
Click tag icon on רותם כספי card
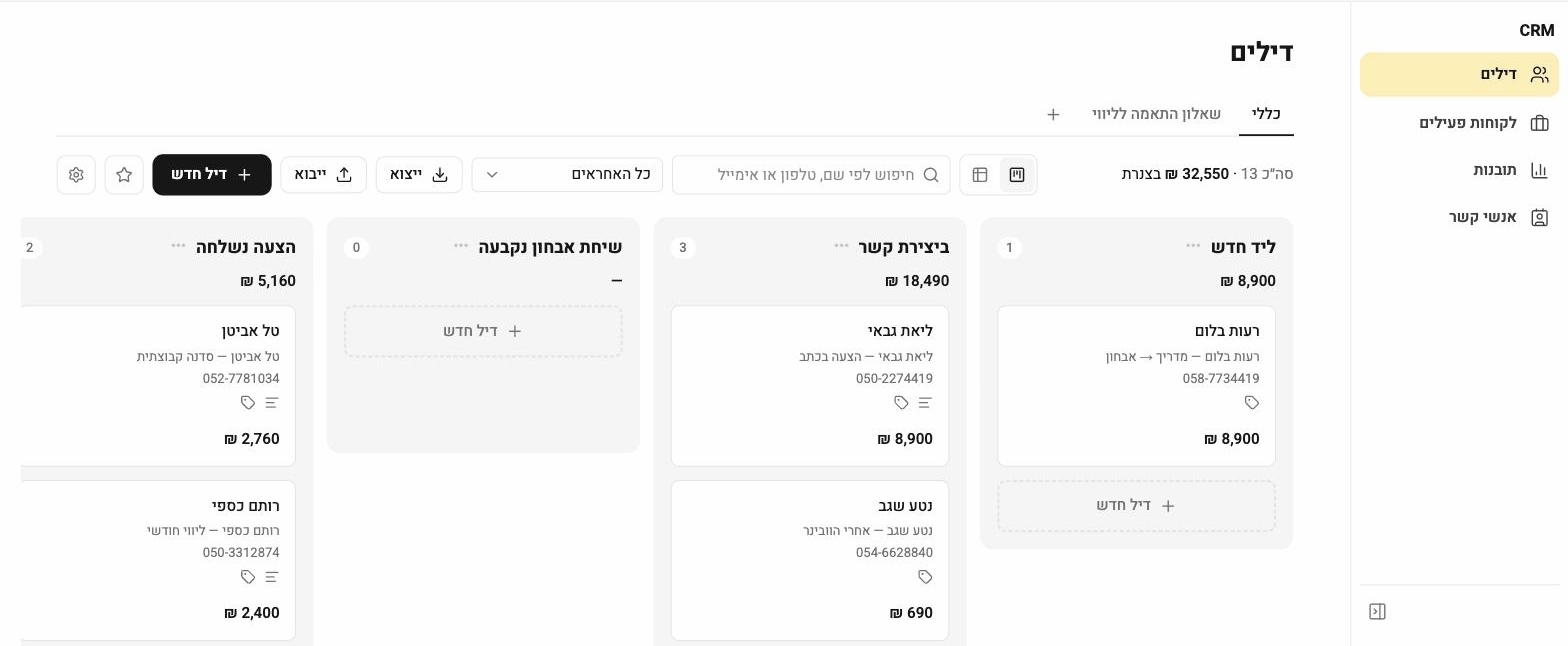tap(248, 577)
